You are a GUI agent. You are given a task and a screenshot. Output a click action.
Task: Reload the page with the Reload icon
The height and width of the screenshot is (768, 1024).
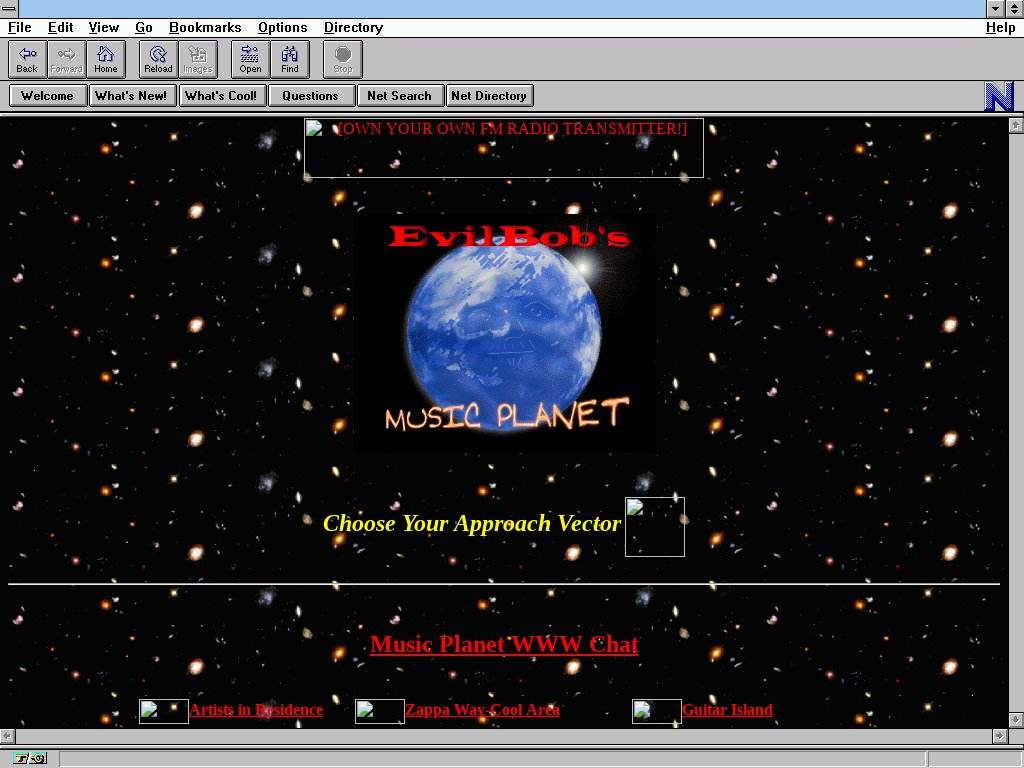click(x=158, y=59)
